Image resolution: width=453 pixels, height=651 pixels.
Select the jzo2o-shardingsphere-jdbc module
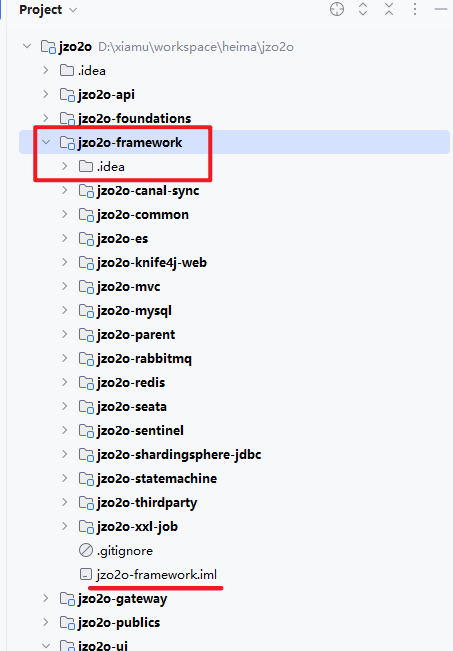(x=179, y=455)
